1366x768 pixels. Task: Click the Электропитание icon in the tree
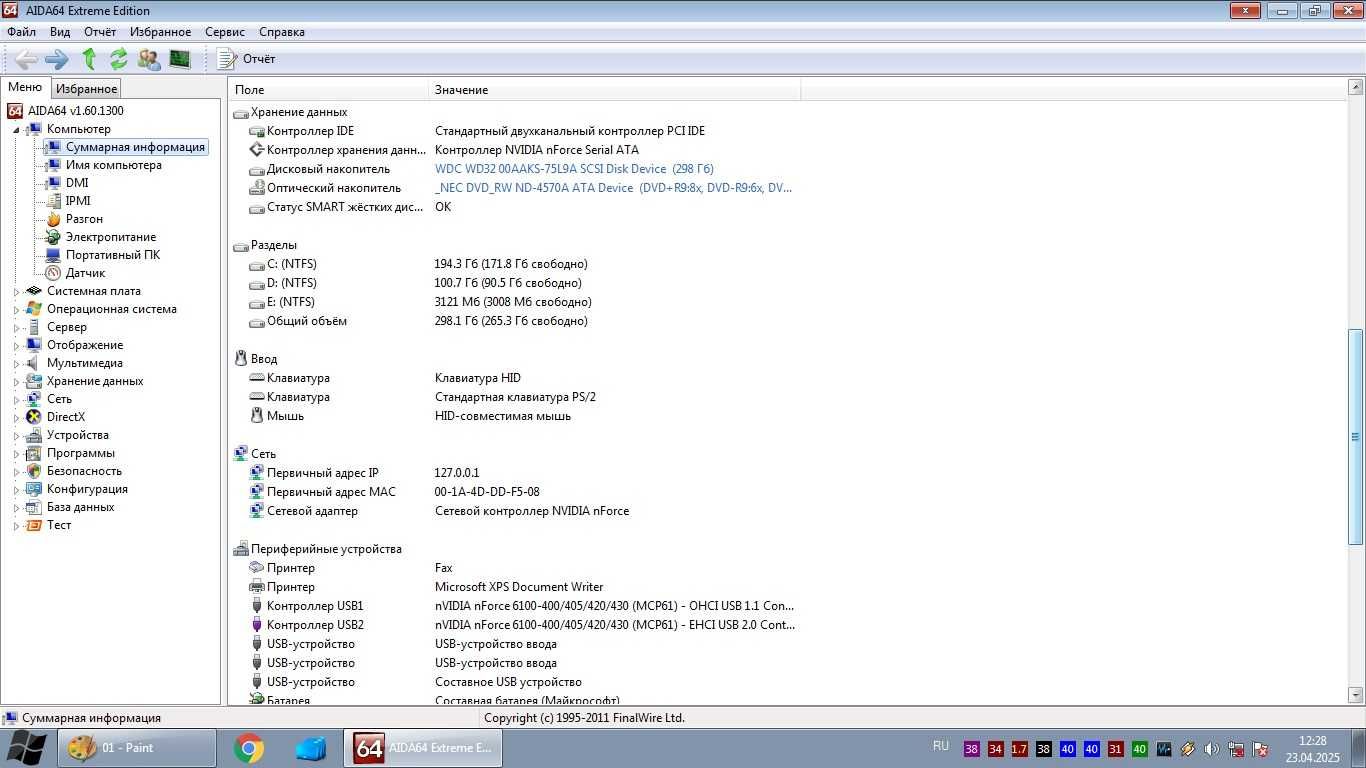[53, 237]
